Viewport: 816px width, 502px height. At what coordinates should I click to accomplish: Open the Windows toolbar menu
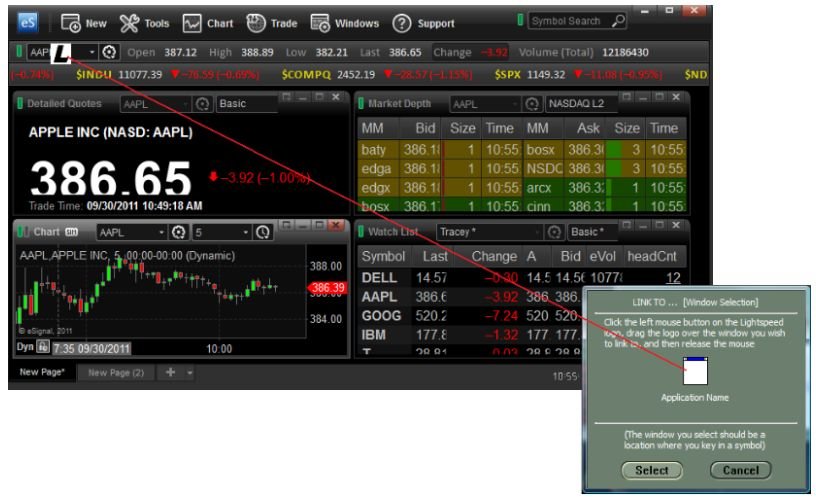point(344,23)
